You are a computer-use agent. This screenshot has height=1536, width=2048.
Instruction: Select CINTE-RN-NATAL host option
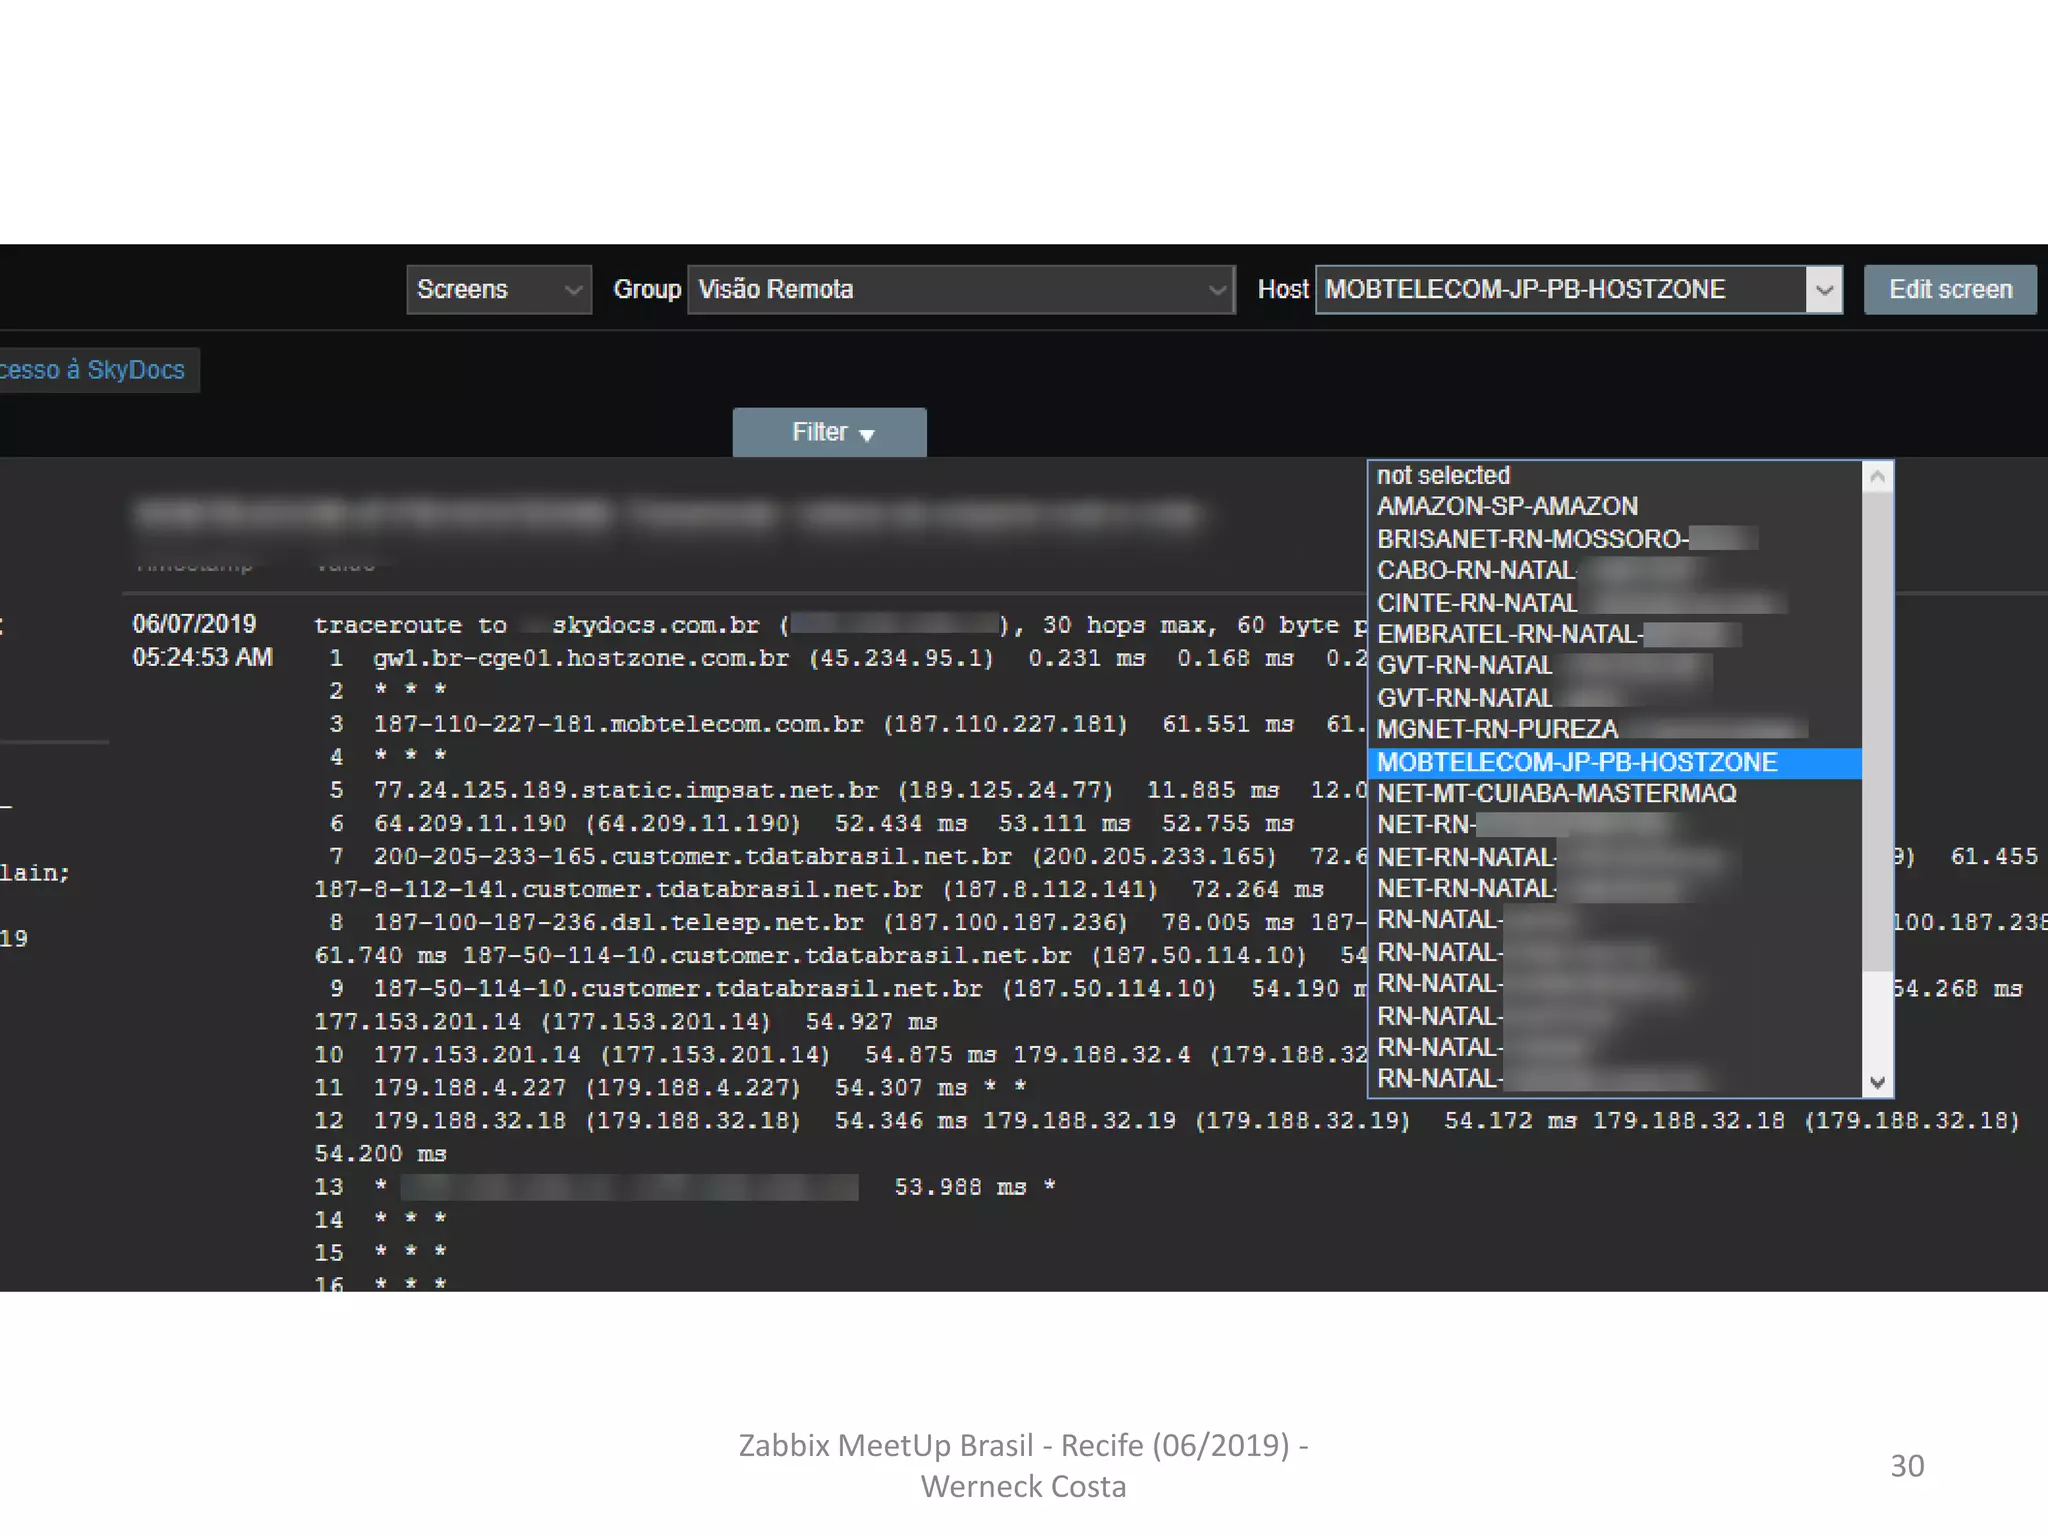pyautogui.click(x=1477, y=603)
